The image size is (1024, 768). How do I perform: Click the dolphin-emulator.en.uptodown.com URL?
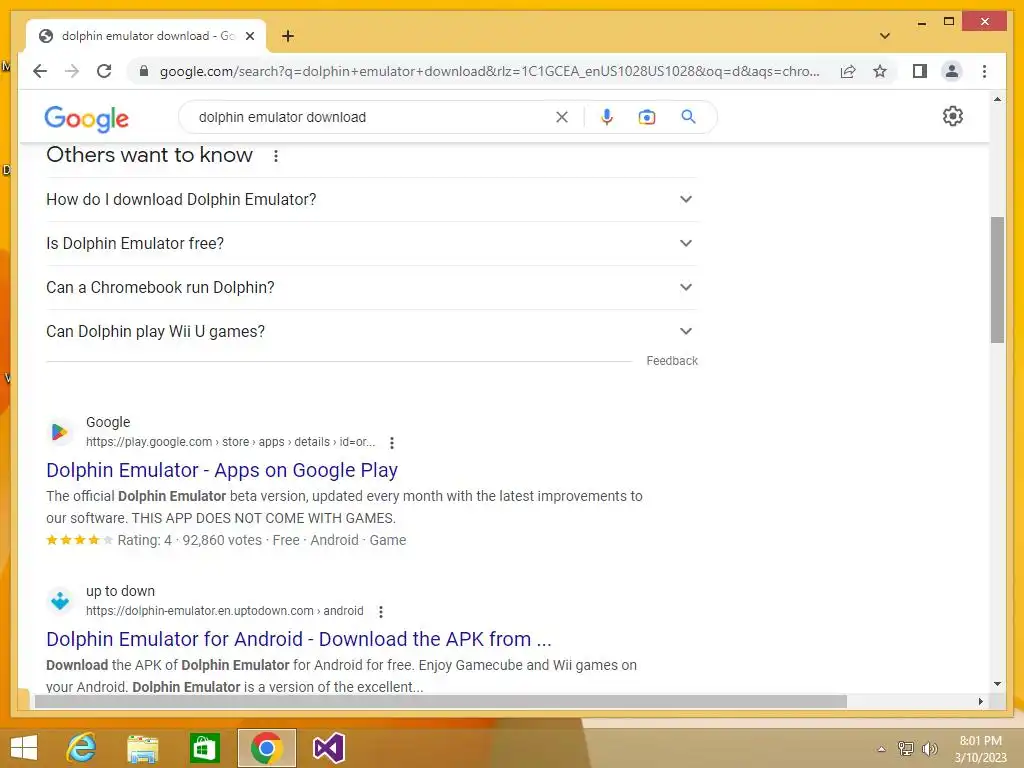[225, 611]
